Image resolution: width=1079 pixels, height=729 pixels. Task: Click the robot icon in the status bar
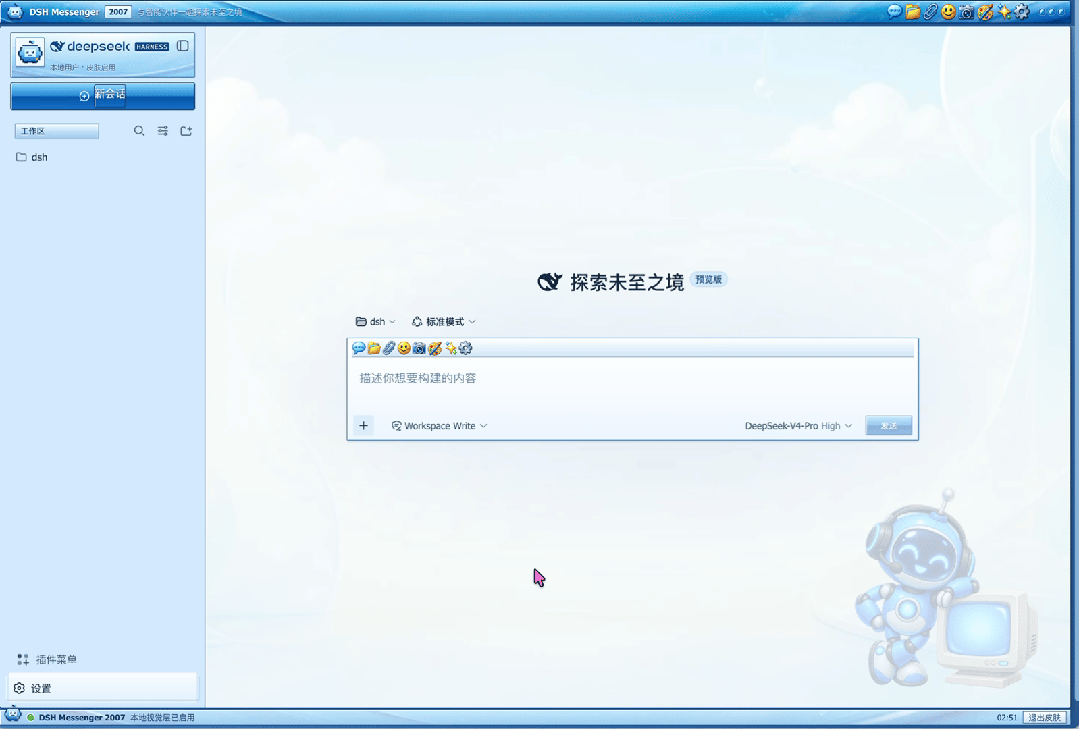pyautogui.click(x=13, y=715)
